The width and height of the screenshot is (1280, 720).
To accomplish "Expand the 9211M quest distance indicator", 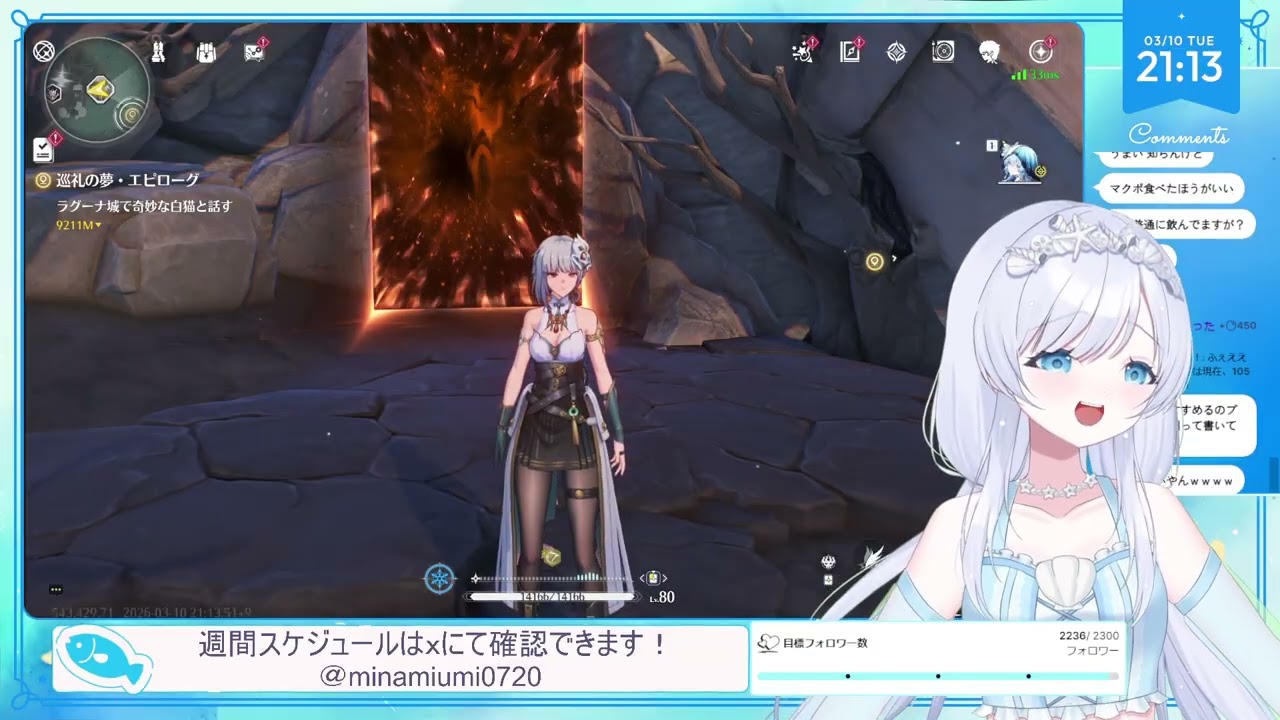I will pyautogui.click(x=79, y=225).
